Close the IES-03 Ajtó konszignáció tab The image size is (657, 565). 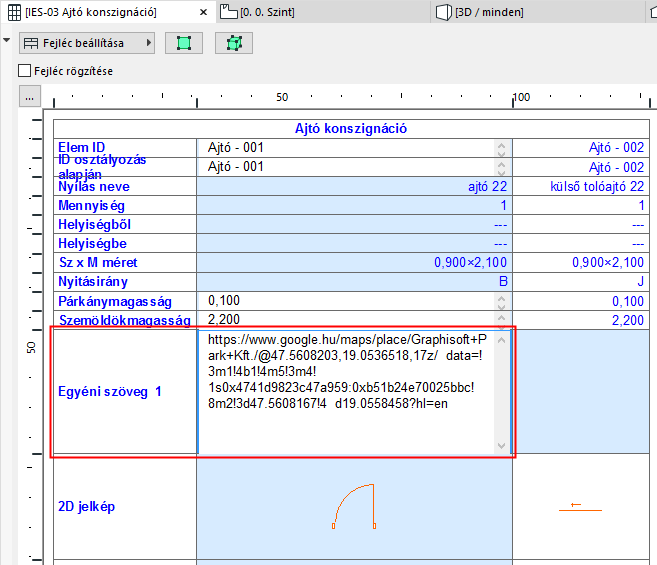(x=203, y=12)
